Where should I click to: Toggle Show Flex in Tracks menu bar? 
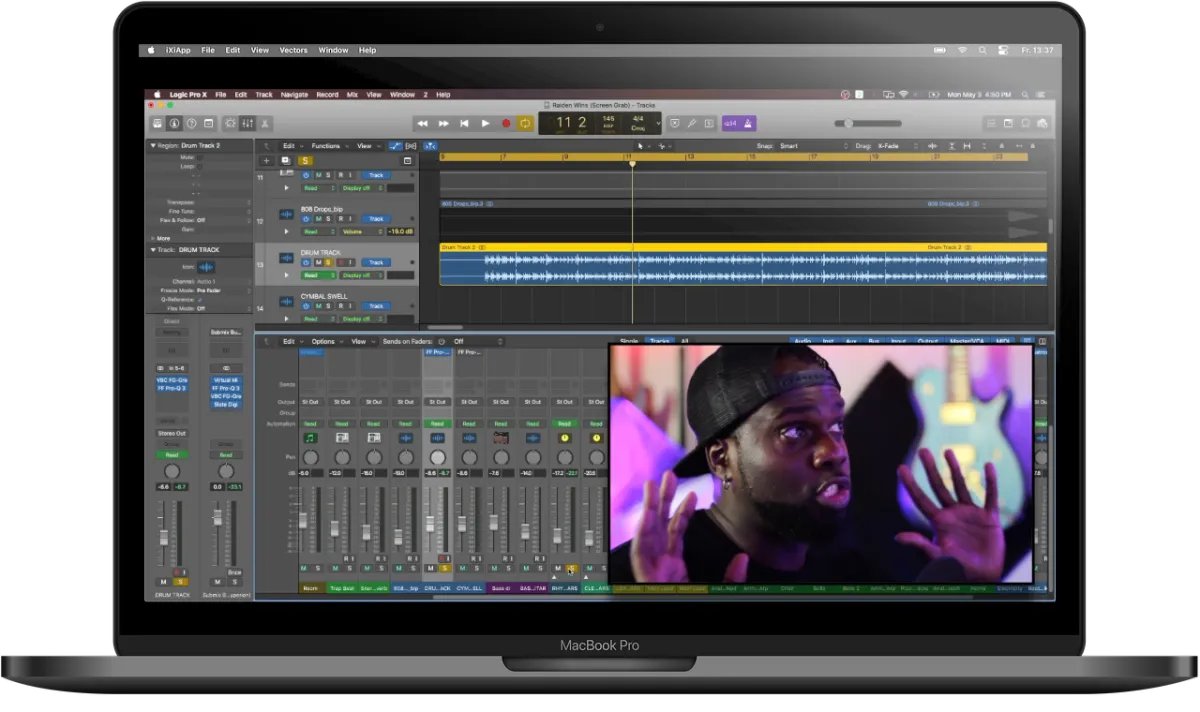(411, 146)
